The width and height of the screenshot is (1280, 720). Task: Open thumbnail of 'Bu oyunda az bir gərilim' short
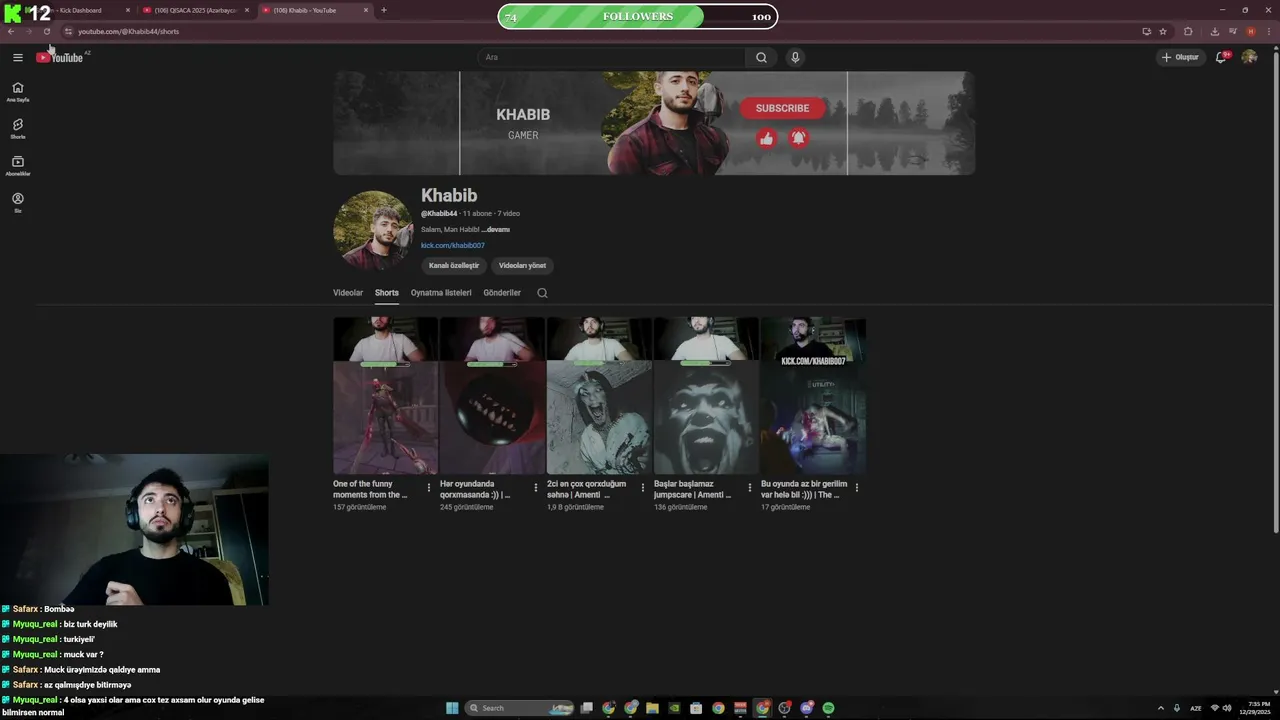pyautogui.click(x=813, y=396)
